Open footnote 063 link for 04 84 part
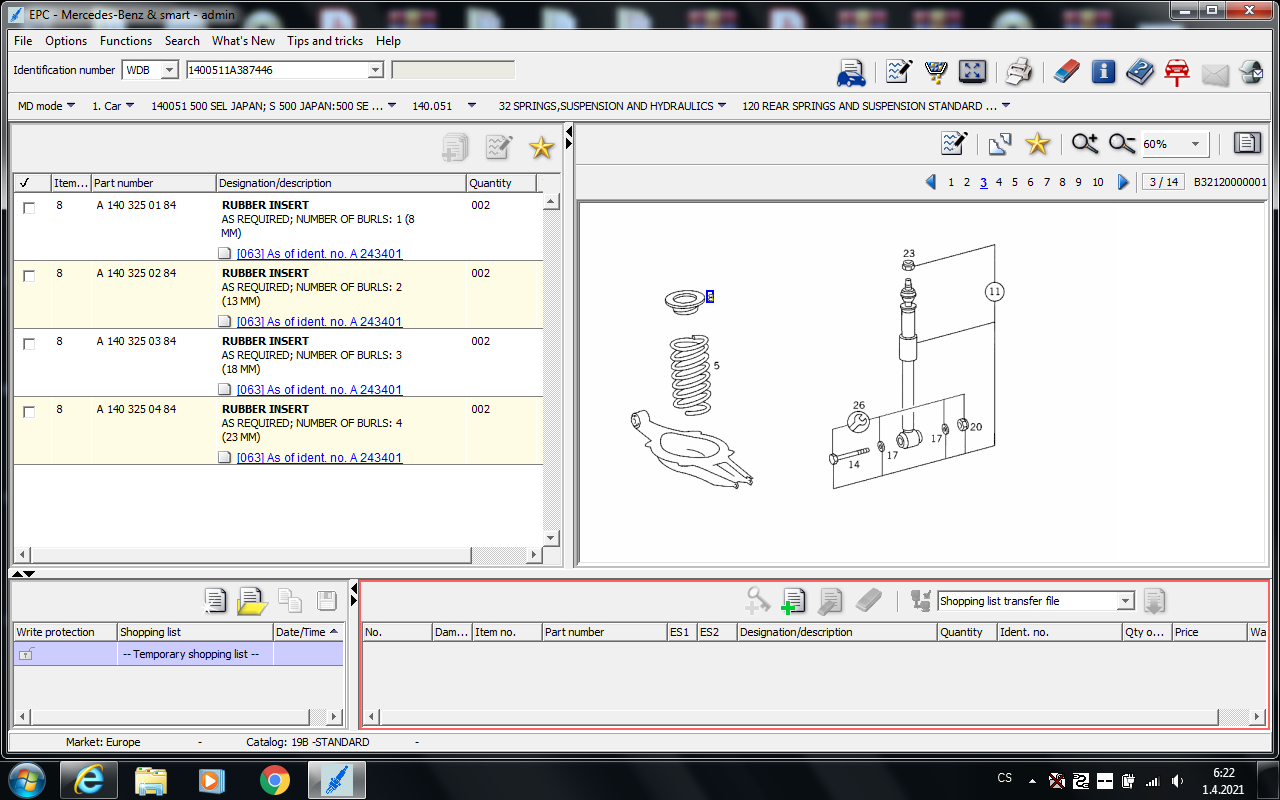This screenshot has width=1280, height=800. tap(319, 458)
